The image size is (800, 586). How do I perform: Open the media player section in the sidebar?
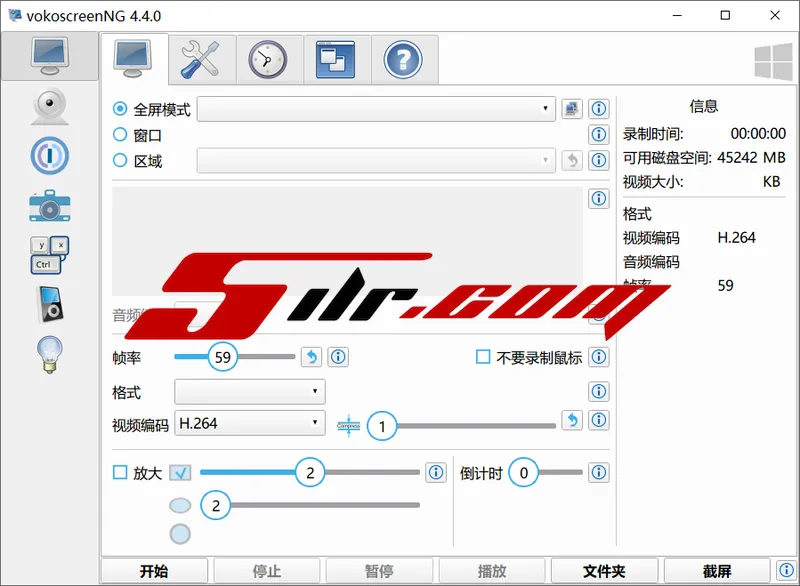click(x=49, y=304)
